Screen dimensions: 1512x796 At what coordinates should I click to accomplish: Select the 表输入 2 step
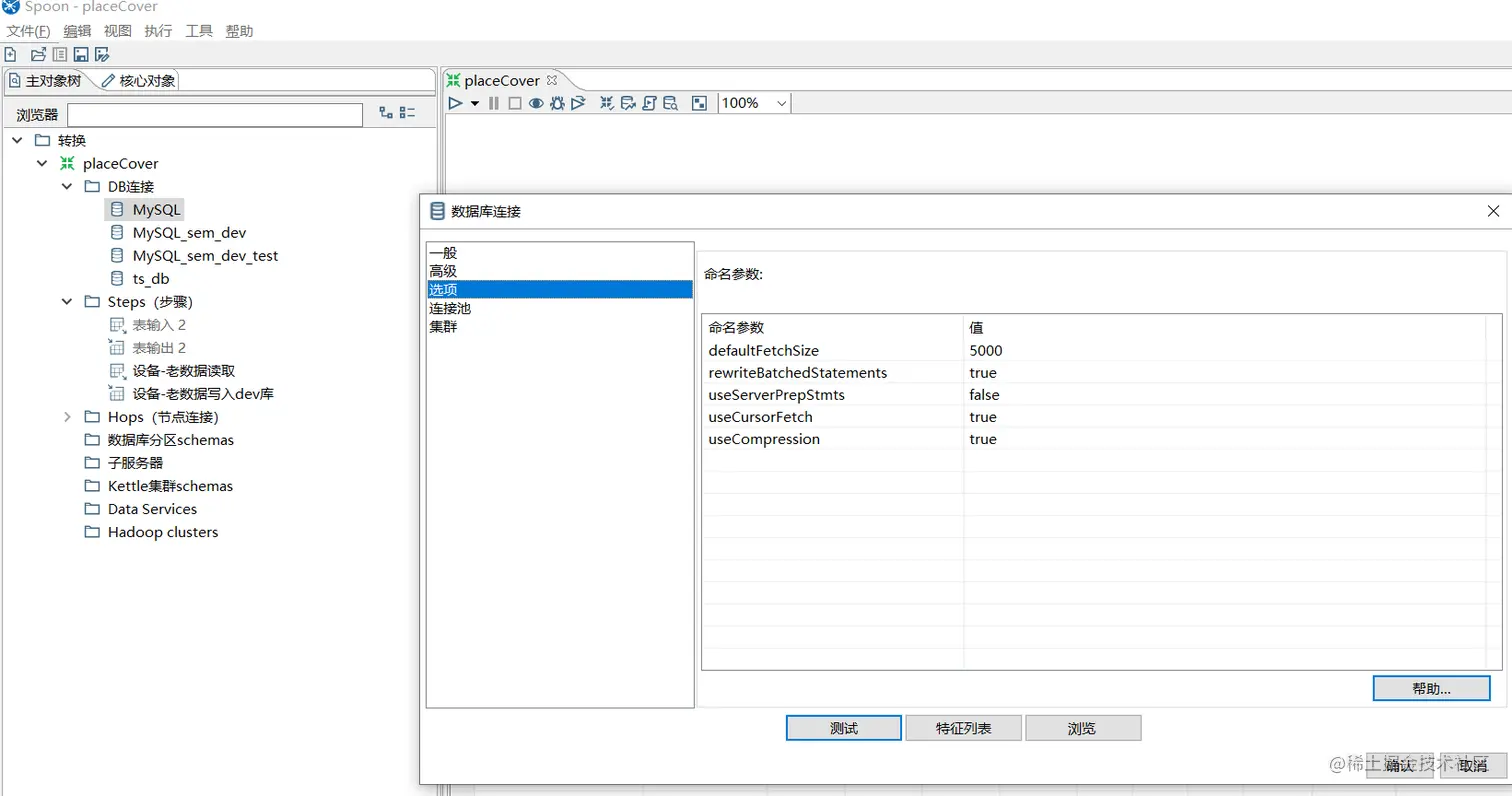click(159, 324)
